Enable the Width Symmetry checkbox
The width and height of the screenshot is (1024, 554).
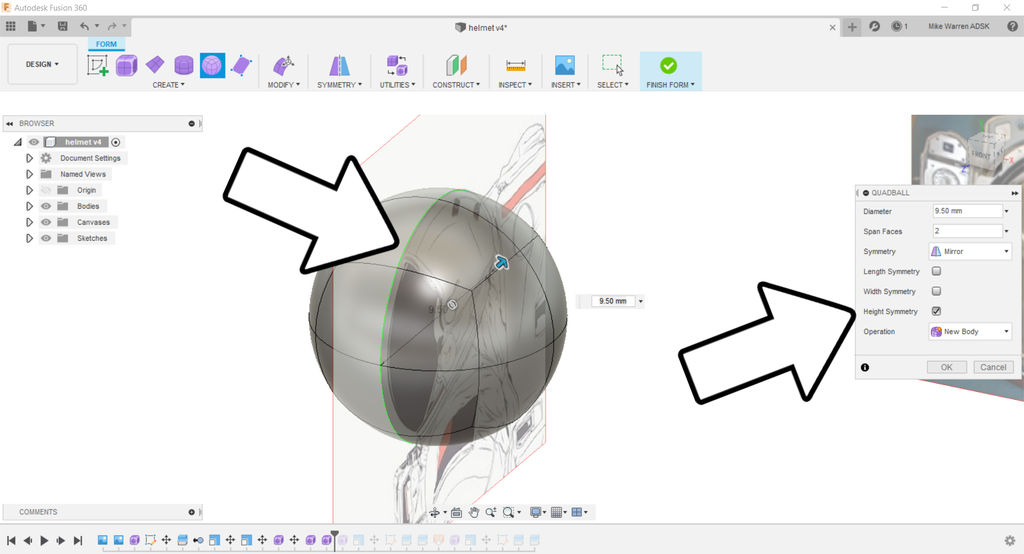(936, 291)
